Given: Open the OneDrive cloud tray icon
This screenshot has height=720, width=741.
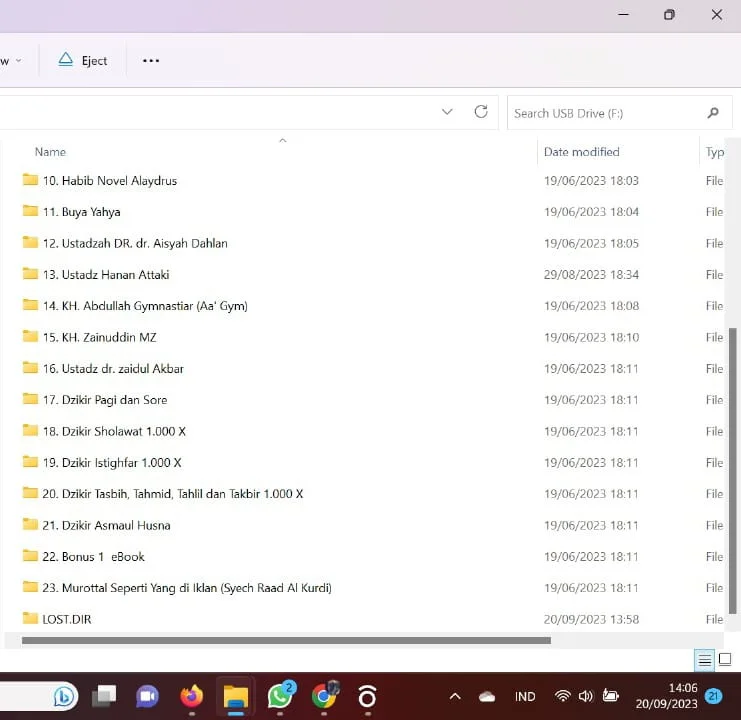Looking at the screenshot, I should (x=487, y=697).
